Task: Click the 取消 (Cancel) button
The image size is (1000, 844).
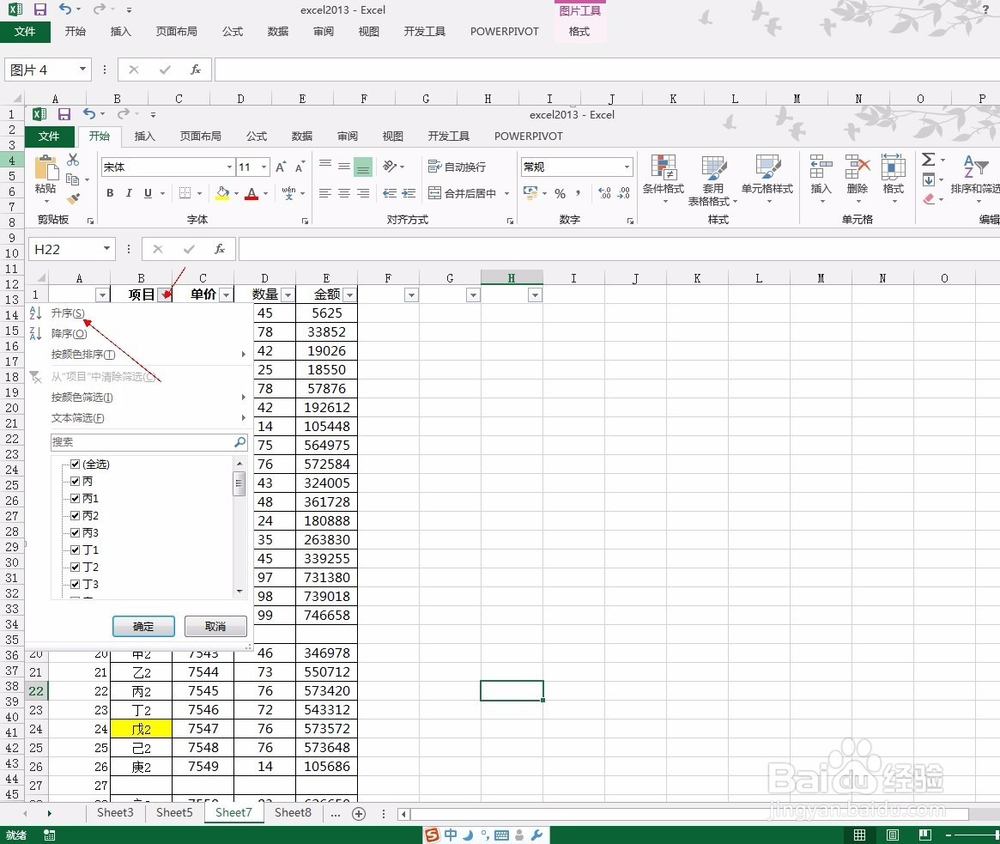Action: click(215, 626)
